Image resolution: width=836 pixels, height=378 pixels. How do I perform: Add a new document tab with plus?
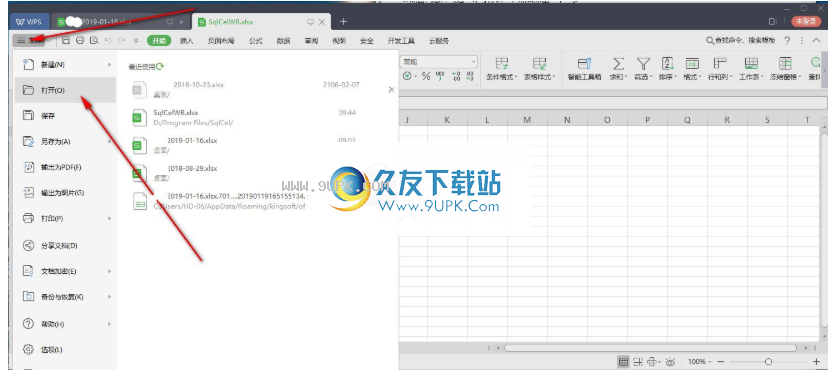click(x=343, y=22)
